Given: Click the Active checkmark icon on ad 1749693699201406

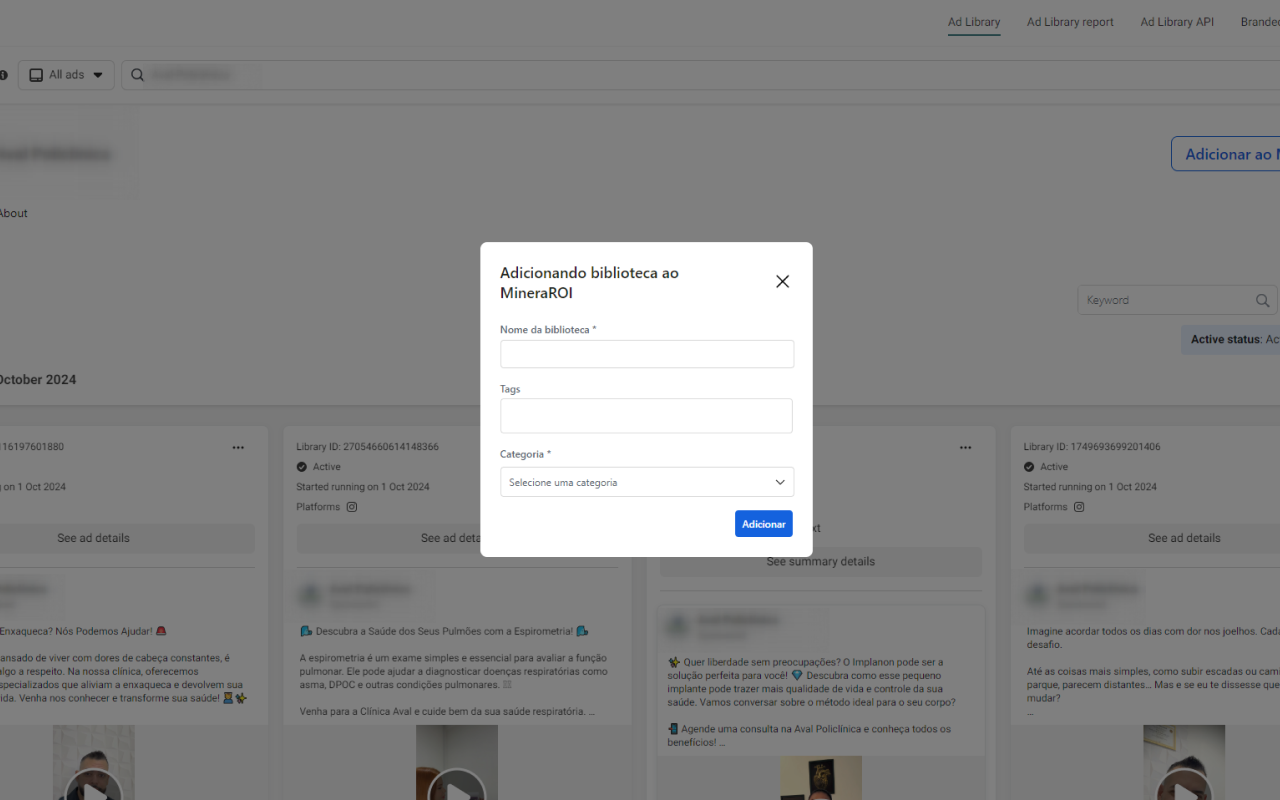Looking at the screenshot, I should coord(1029,467).
